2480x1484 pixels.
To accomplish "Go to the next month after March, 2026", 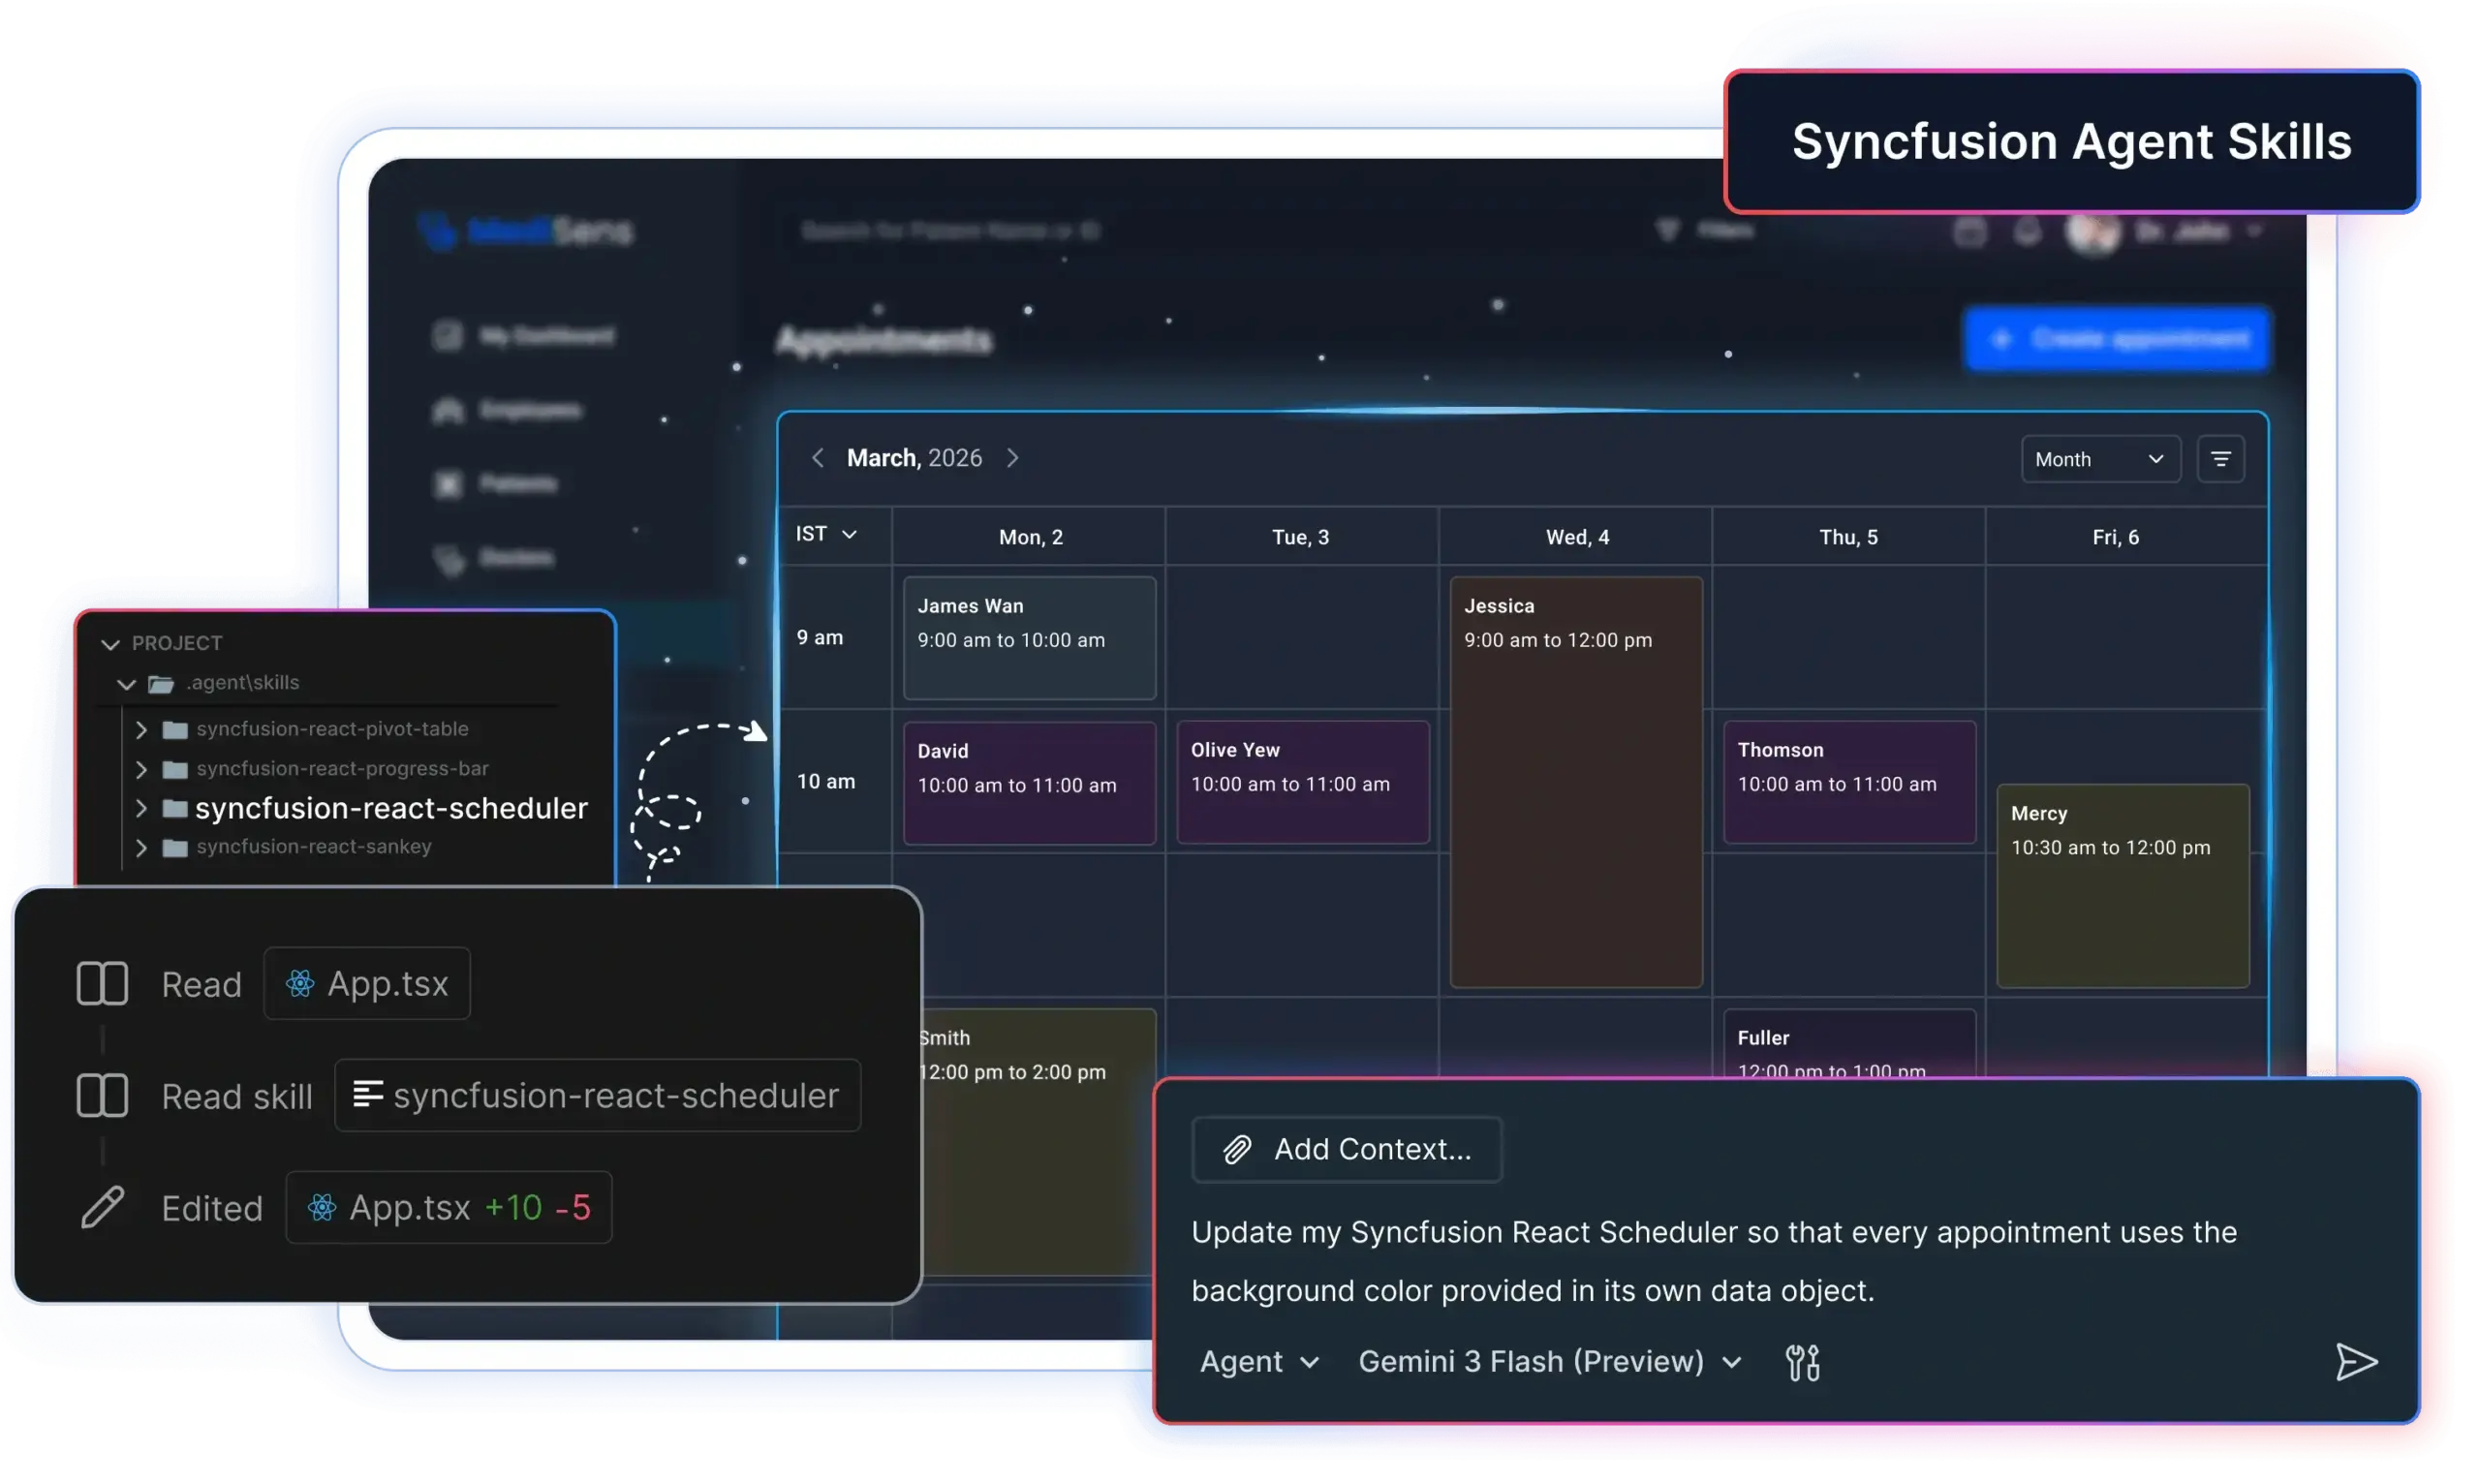I will coord(1012,458).
